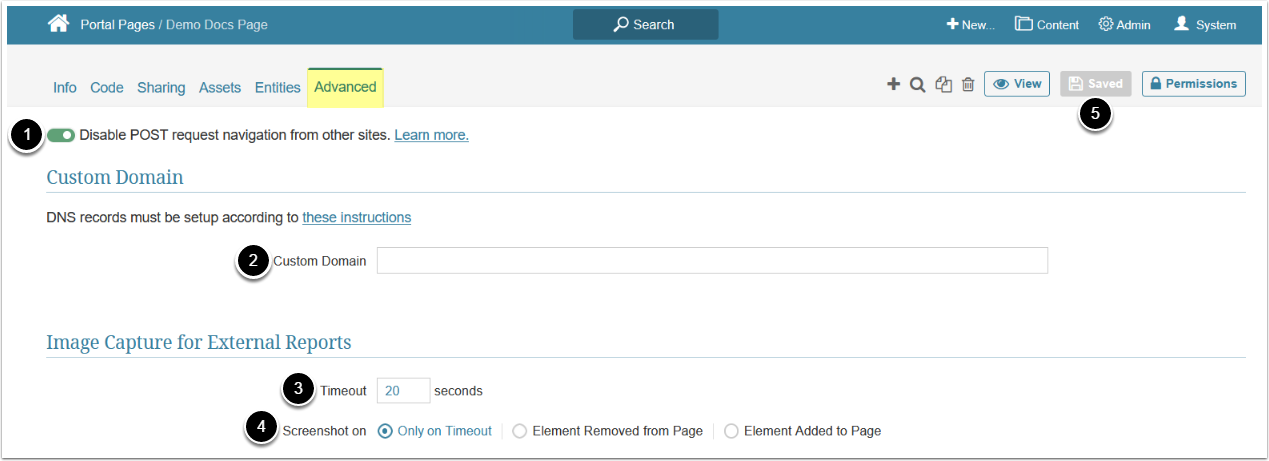Expand the New dropdown menu
This screenshot has width=1269, height=461.
970,25
